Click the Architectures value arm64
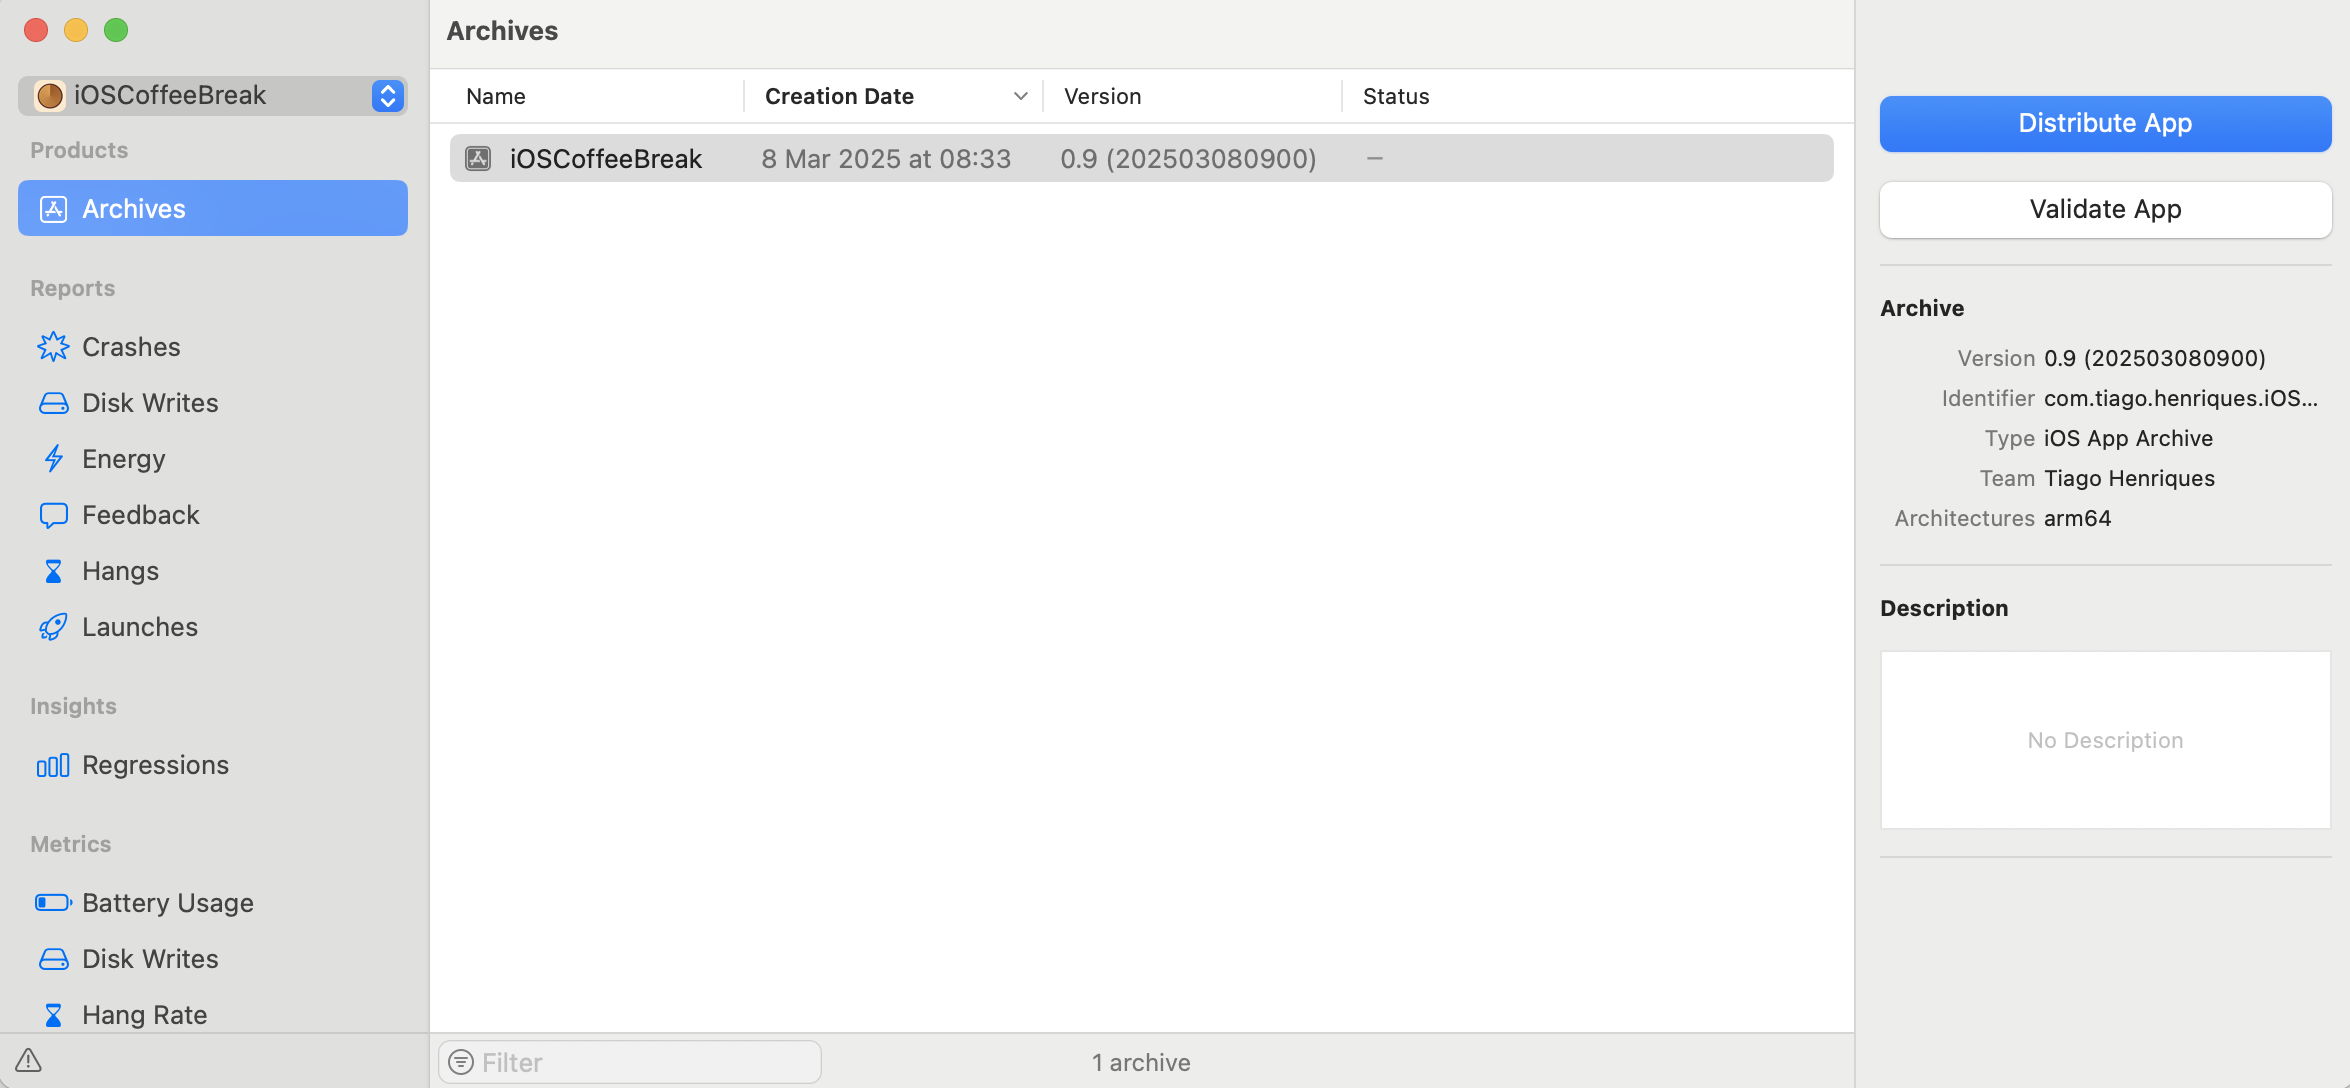Image resolution: width=2350 pixels, height=1088 pixels. (x=2077, y=518)
